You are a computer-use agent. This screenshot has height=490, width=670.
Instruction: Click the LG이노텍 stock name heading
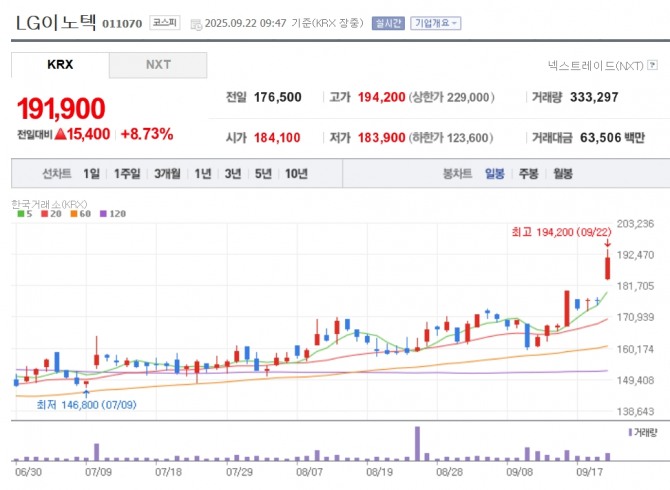click(56, 23)
